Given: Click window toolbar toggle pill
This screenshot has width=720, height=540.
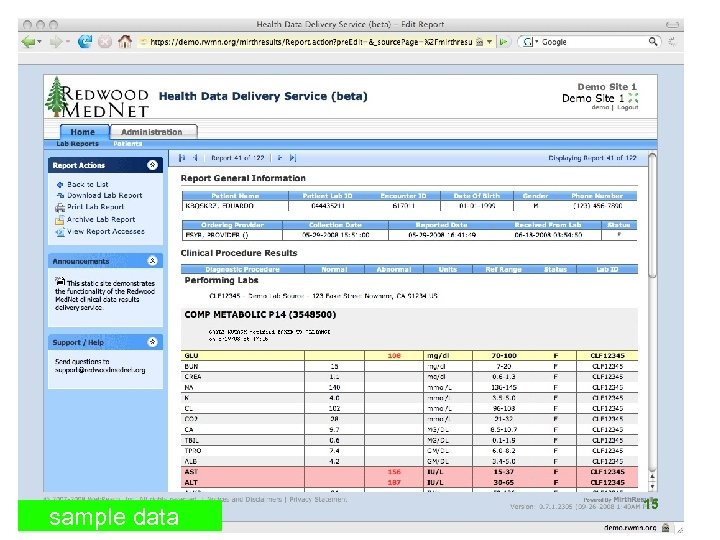Looking at the screenshot, I should tap(672, 24).
